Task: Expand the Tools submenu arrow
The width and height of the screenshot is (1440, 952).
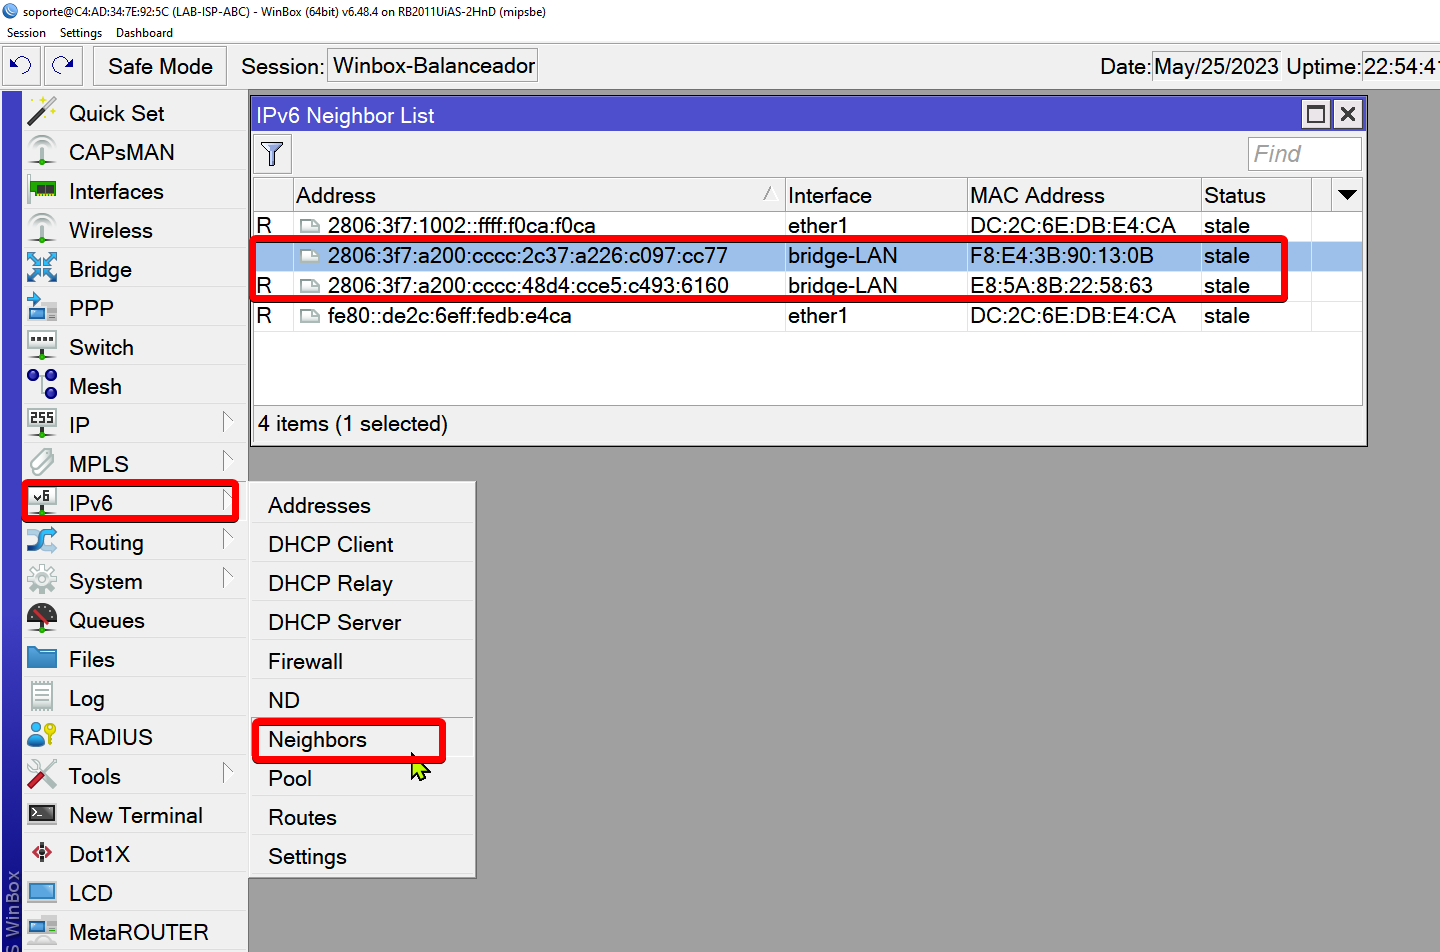Action: pyautogui.click(x=228, y=775)
